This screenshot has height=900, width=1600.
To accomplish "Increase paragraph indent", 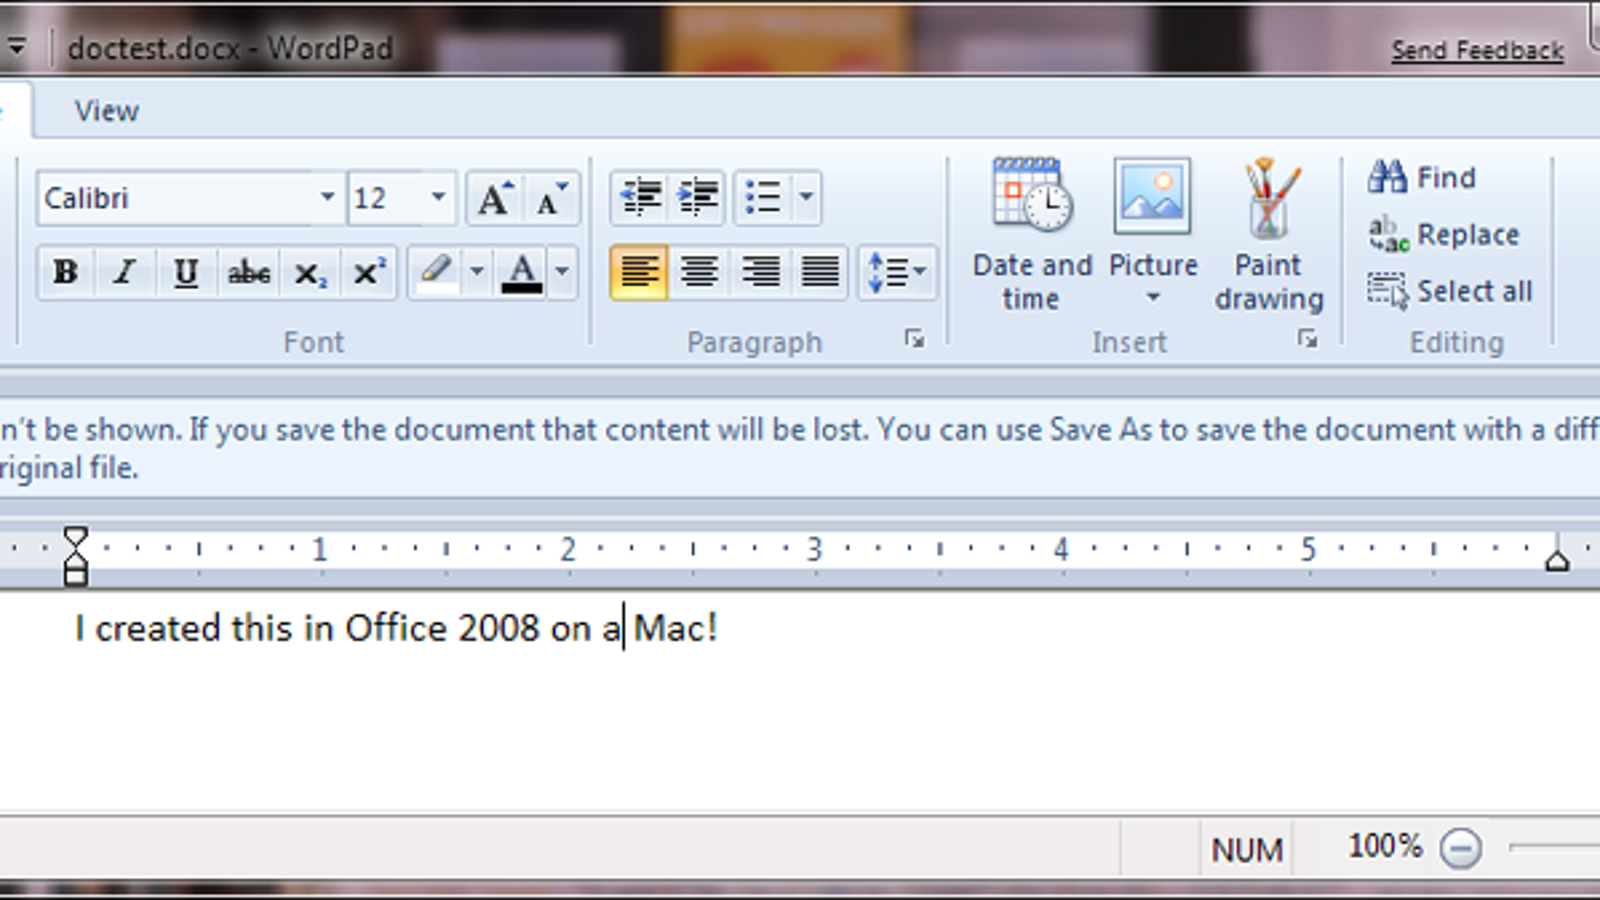I will [x=698, y=197].
